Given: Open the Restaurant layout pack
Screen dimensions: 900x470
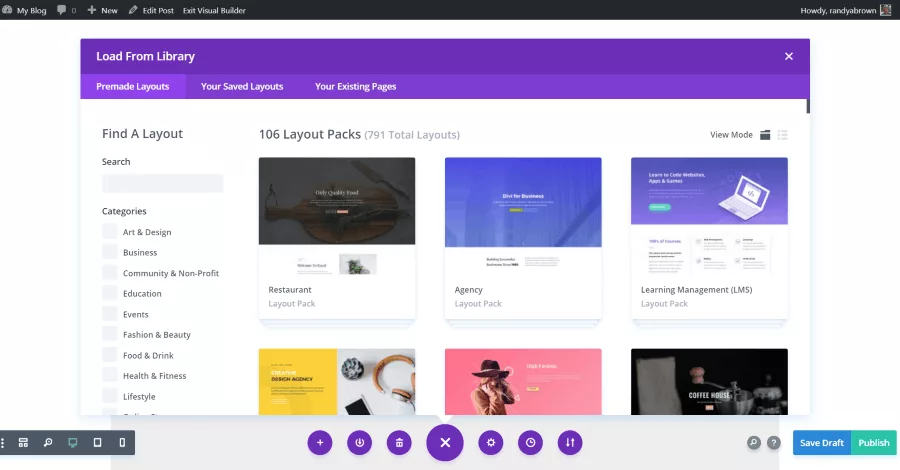Looking at the screenshot, I should pyautogui.click(x=337, y=238).
